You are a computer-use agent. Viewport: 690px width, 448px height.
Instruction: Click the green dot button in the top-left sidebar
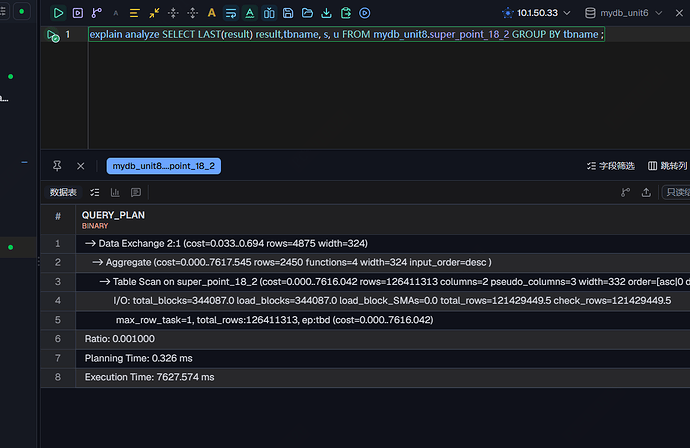pyautogui.click(x=22, y=11)
